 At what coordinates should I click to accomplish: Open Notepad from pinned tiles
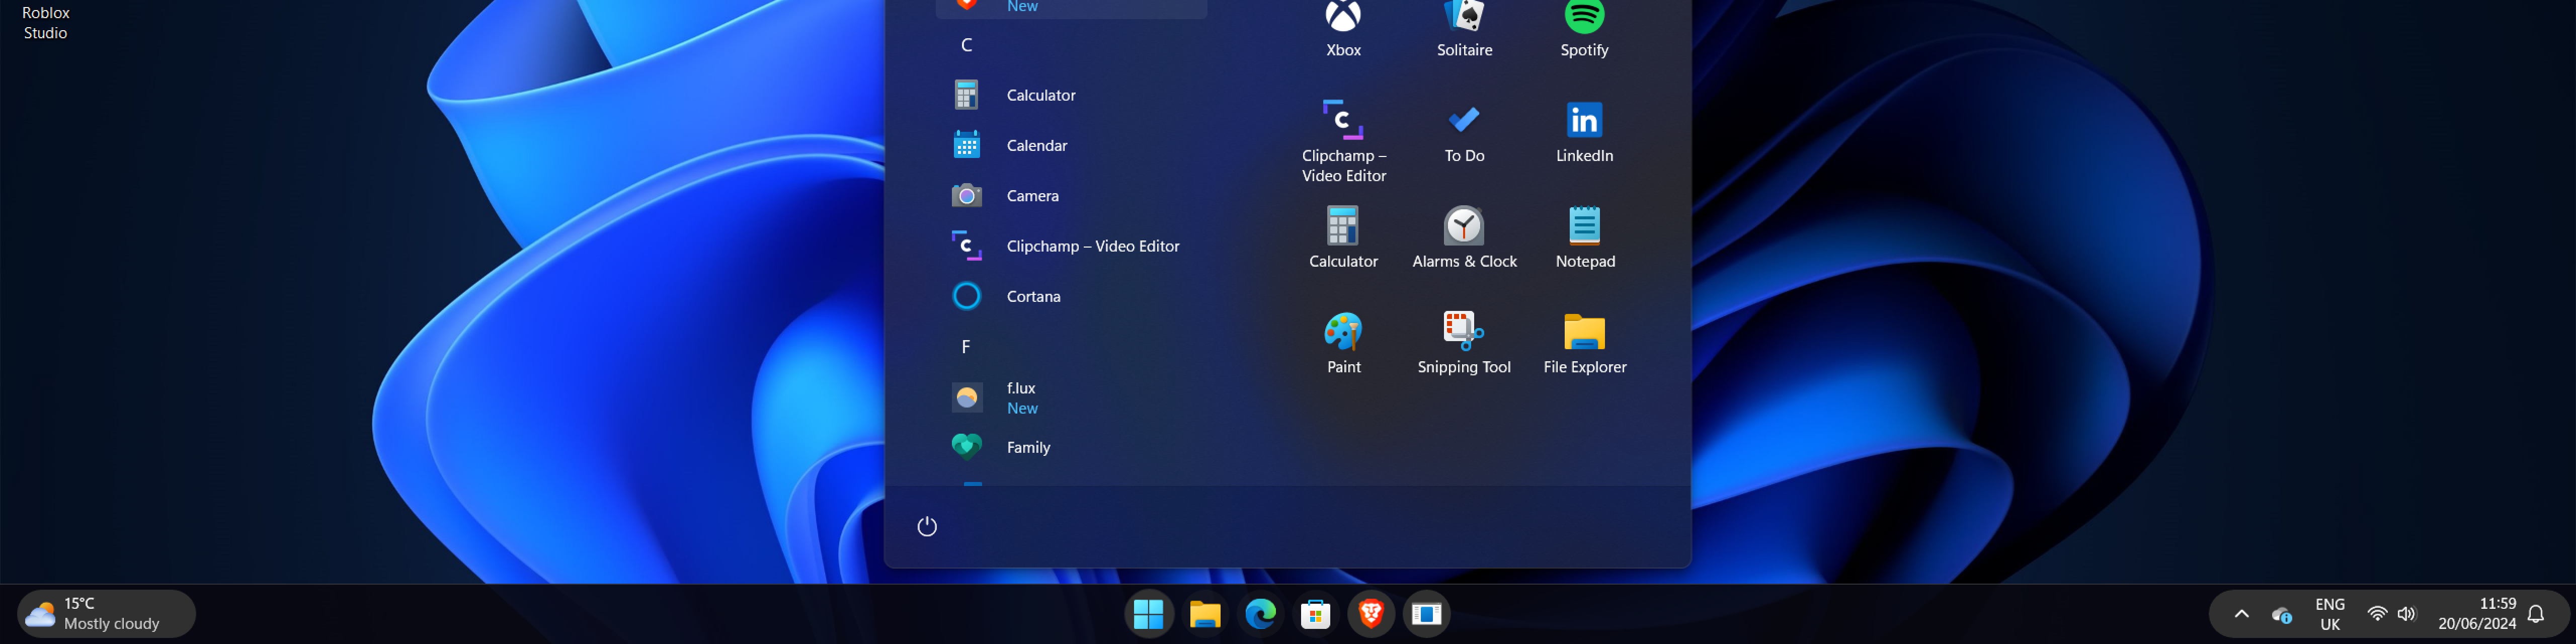click(x=1584, y=236)
